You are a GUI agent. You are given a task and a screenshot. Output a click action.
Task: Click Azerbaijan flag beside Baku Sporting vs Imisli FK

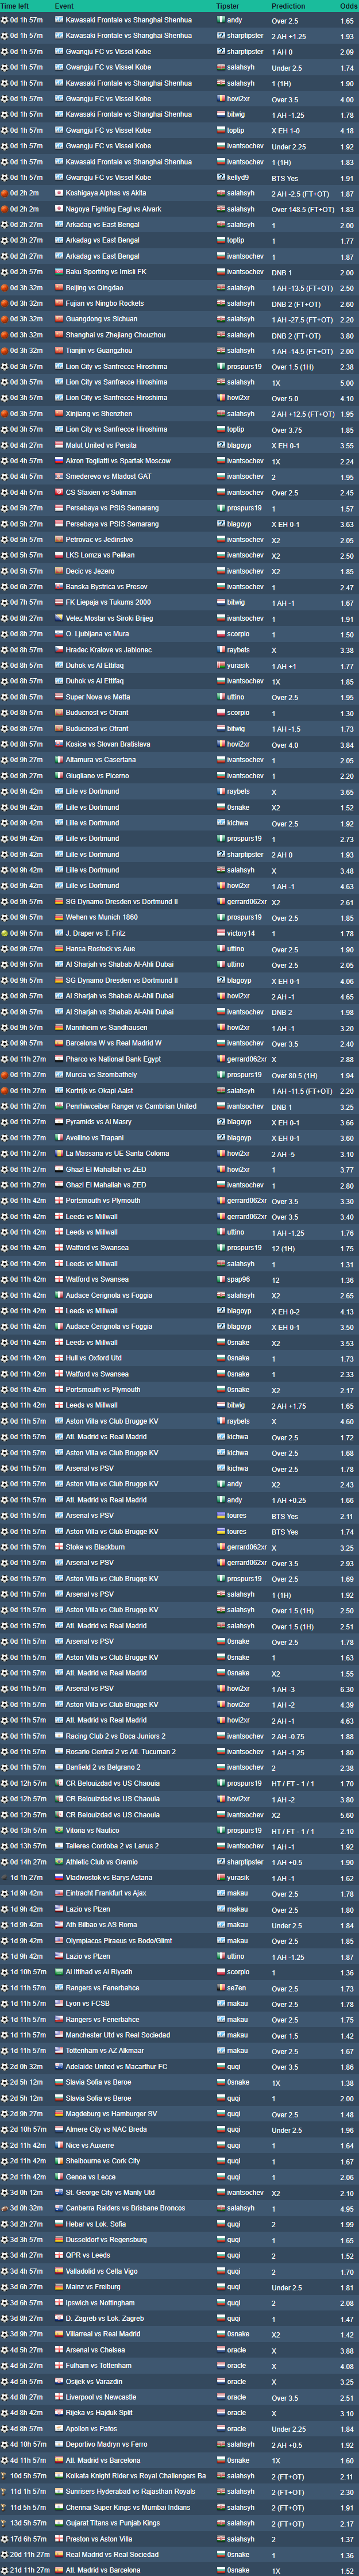pyautogui.click(x=59, y=272)
